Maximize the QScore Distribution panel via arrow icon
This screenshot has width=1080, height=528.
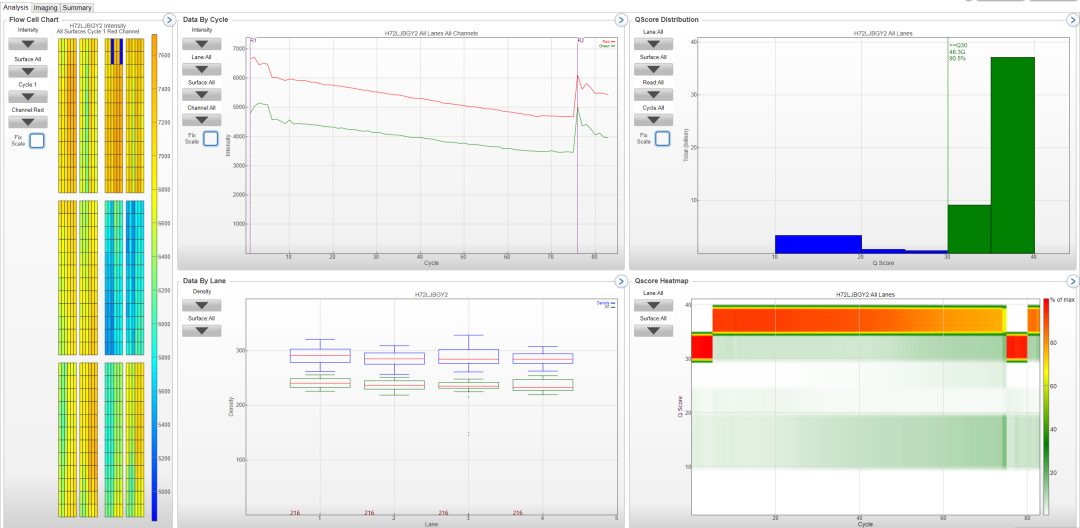coord(1071,20)
